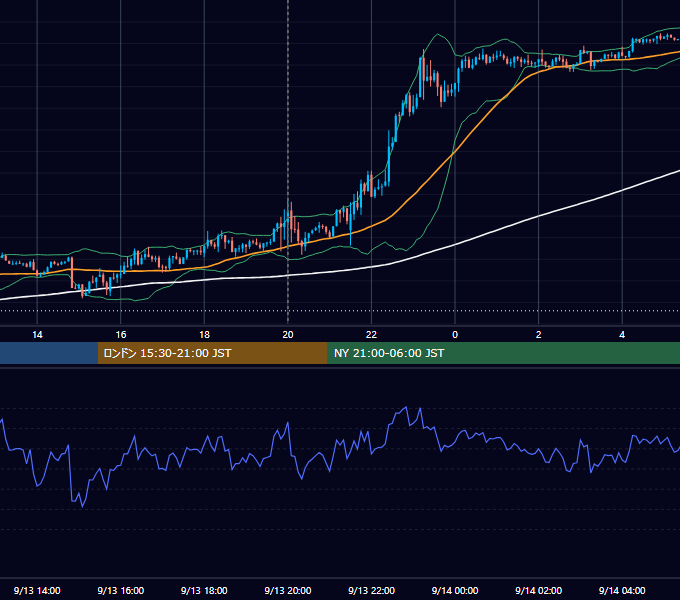Click the 16 hour axis label

[x=121, y=335]
